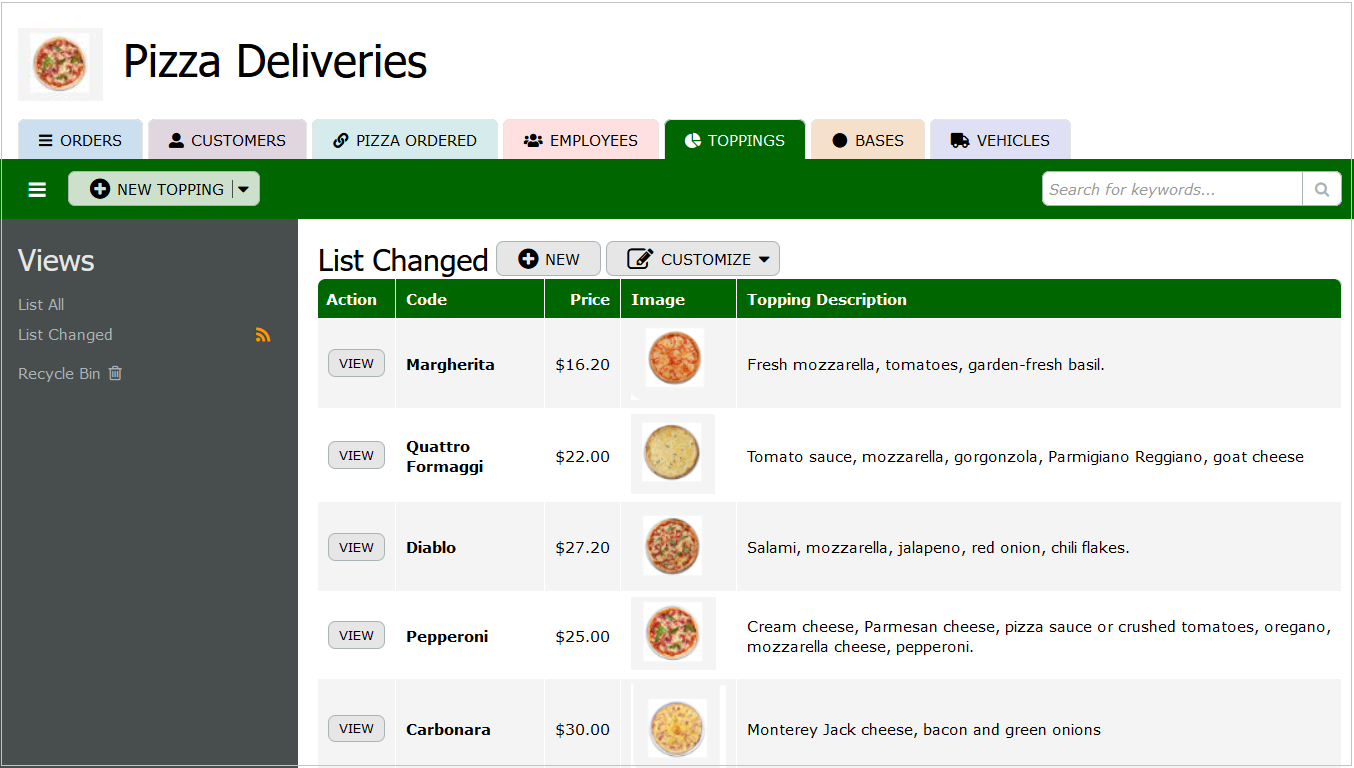Viewport: 1354px width, 768px height.
Task: Select the Bases tab
Action: tap(867, 140)
